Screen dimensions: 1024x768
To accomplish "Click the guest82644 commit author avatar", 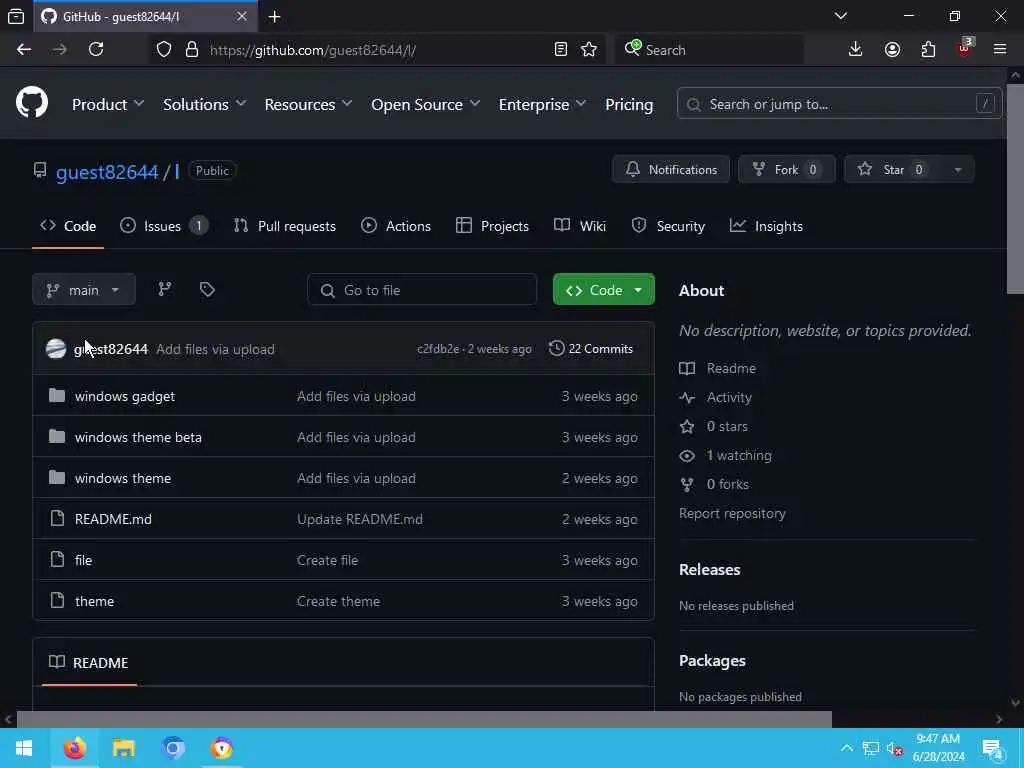I will click(56, 349).
